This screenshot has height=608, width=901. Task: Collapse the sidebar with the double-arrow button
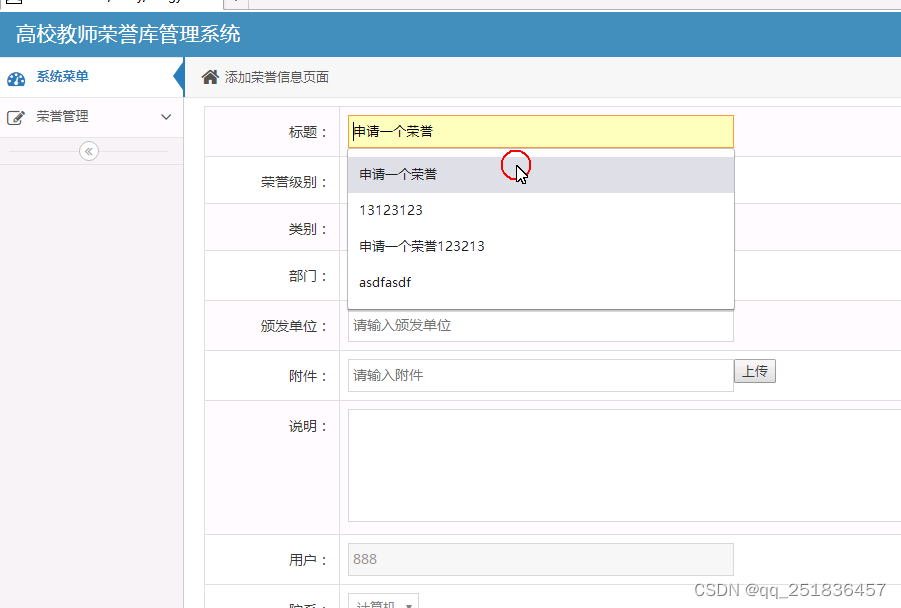(89, 151)
